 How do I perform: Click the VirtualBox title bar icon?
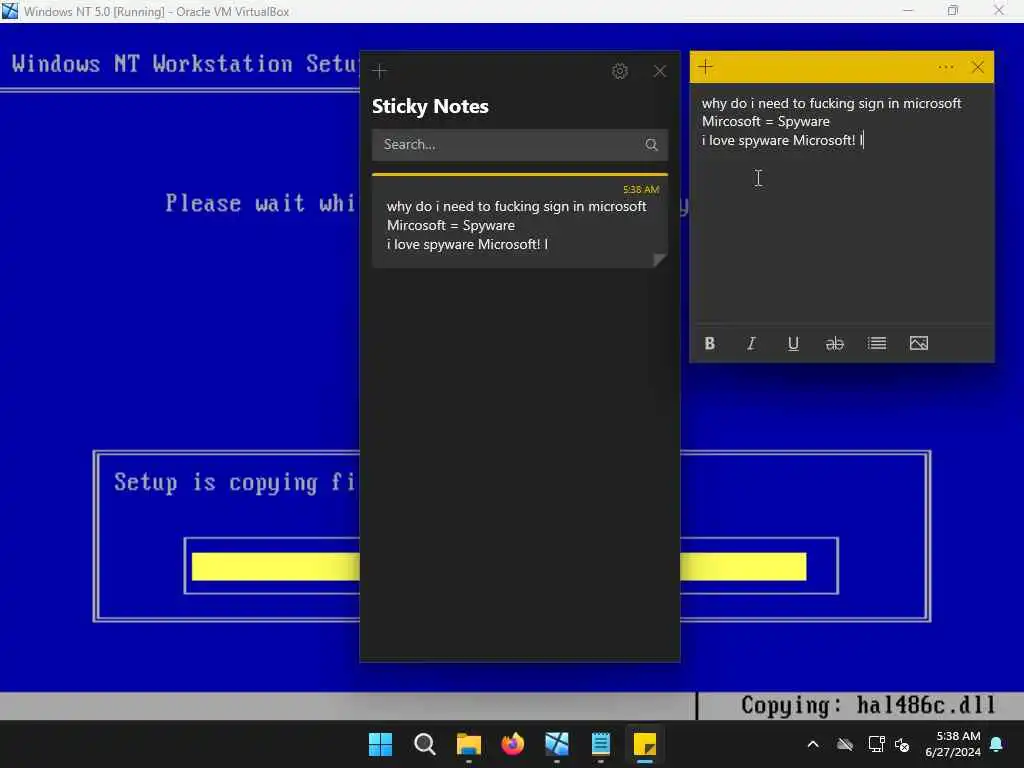coord(10,11)
